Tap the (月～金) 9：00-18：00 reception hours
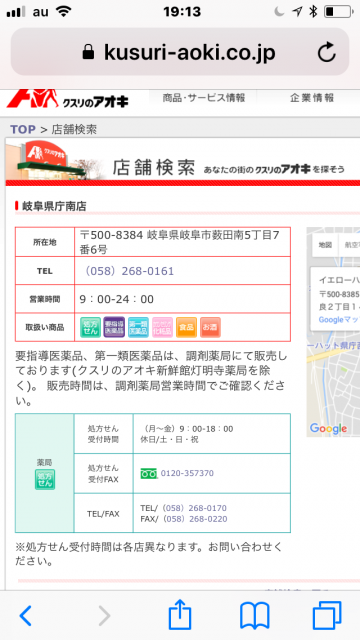 pyautogui.click(x=187, y=429)
